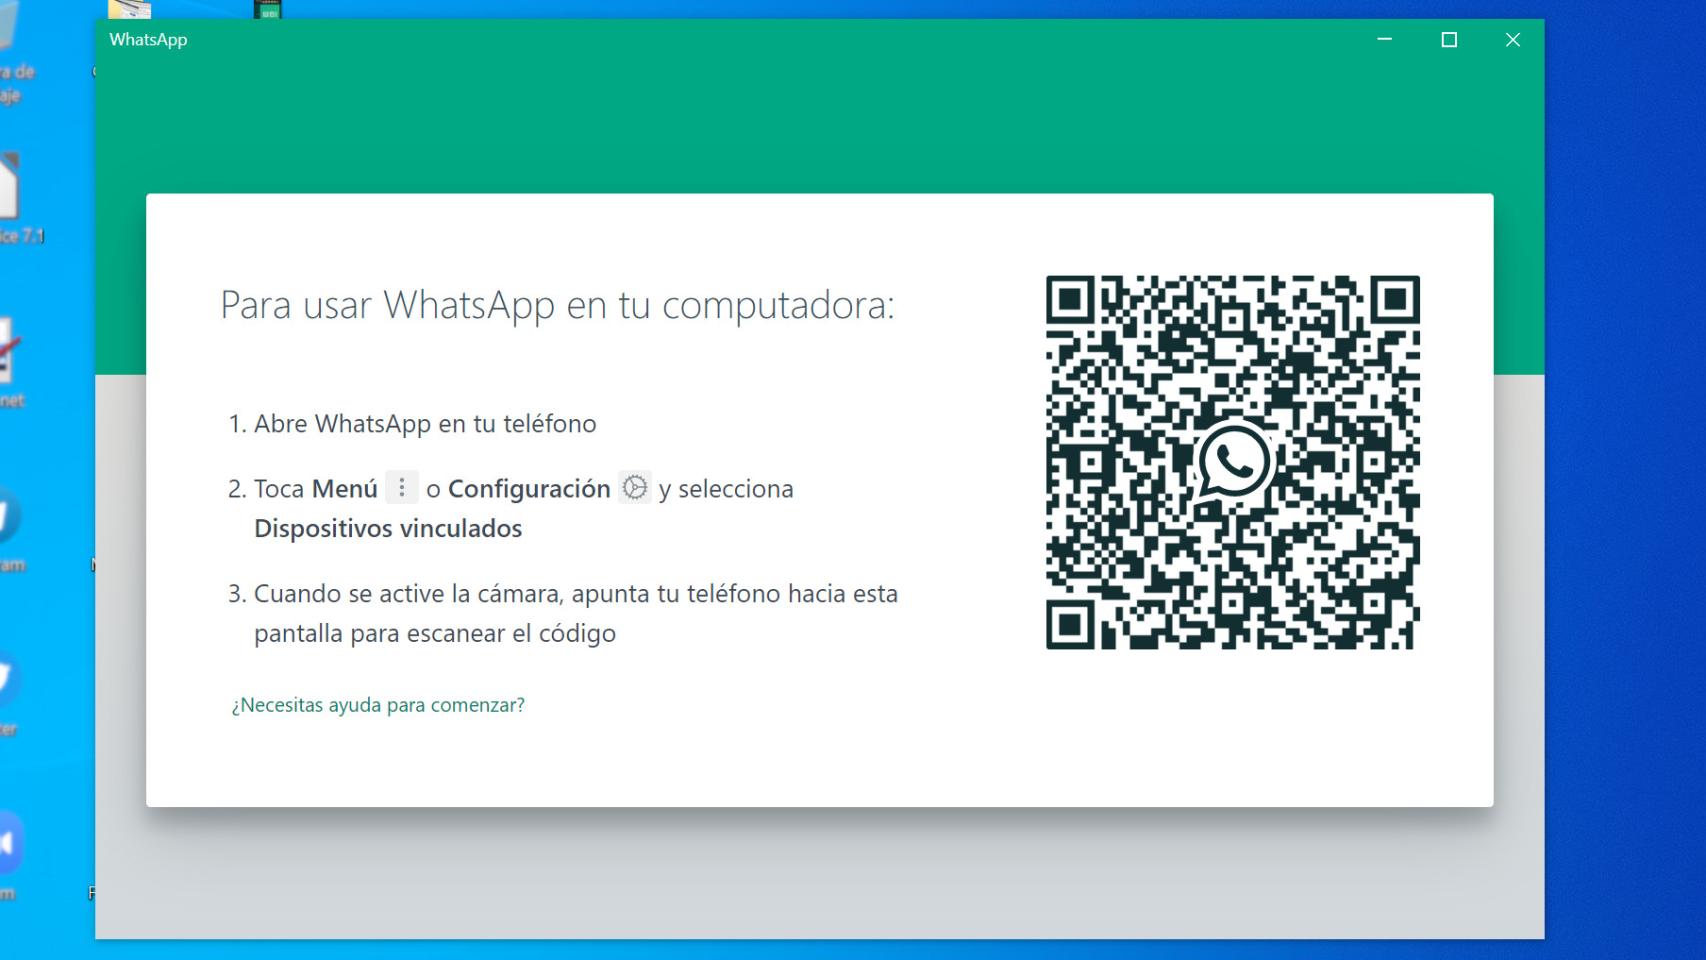Close the WhatsApp window
The height and width of the screenshot is (960, 1706).
[1513, 40]
